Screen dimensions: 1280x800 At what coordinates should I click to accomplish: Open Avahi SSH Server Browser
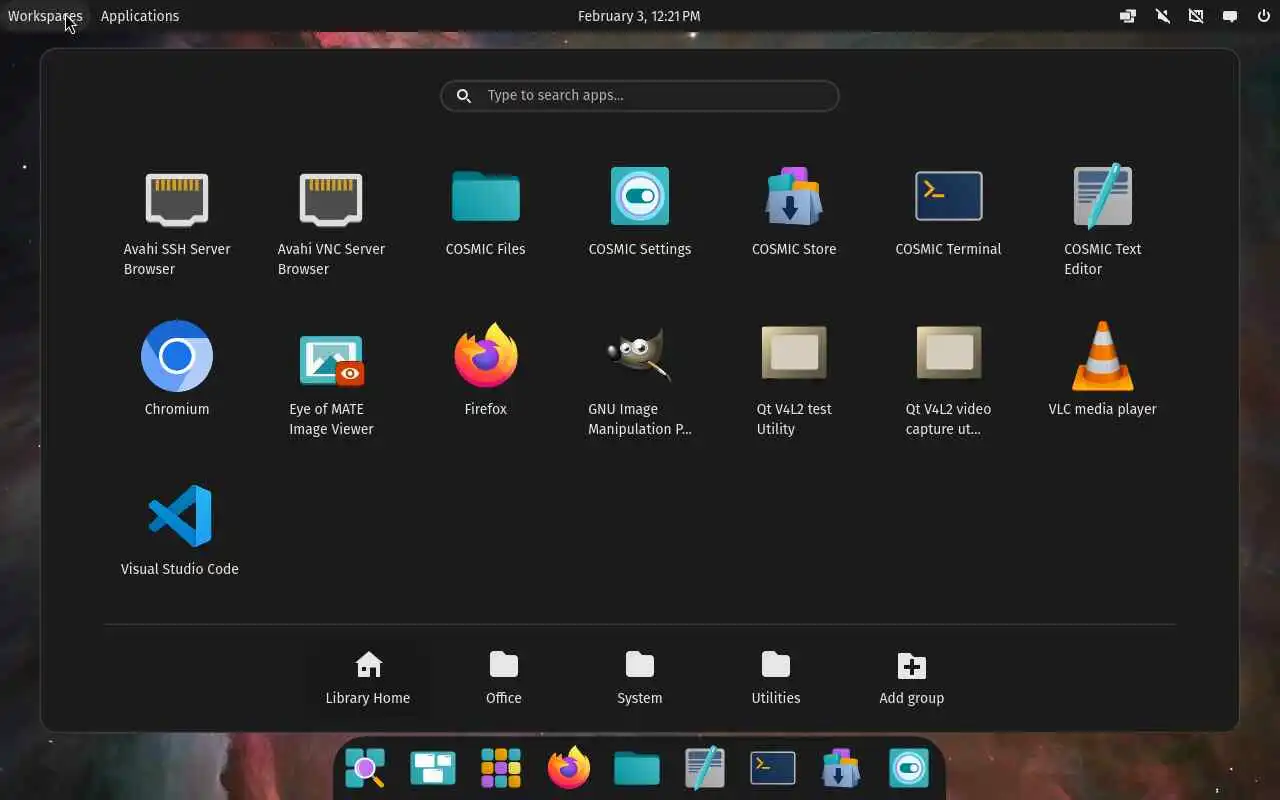click(177, 222)
